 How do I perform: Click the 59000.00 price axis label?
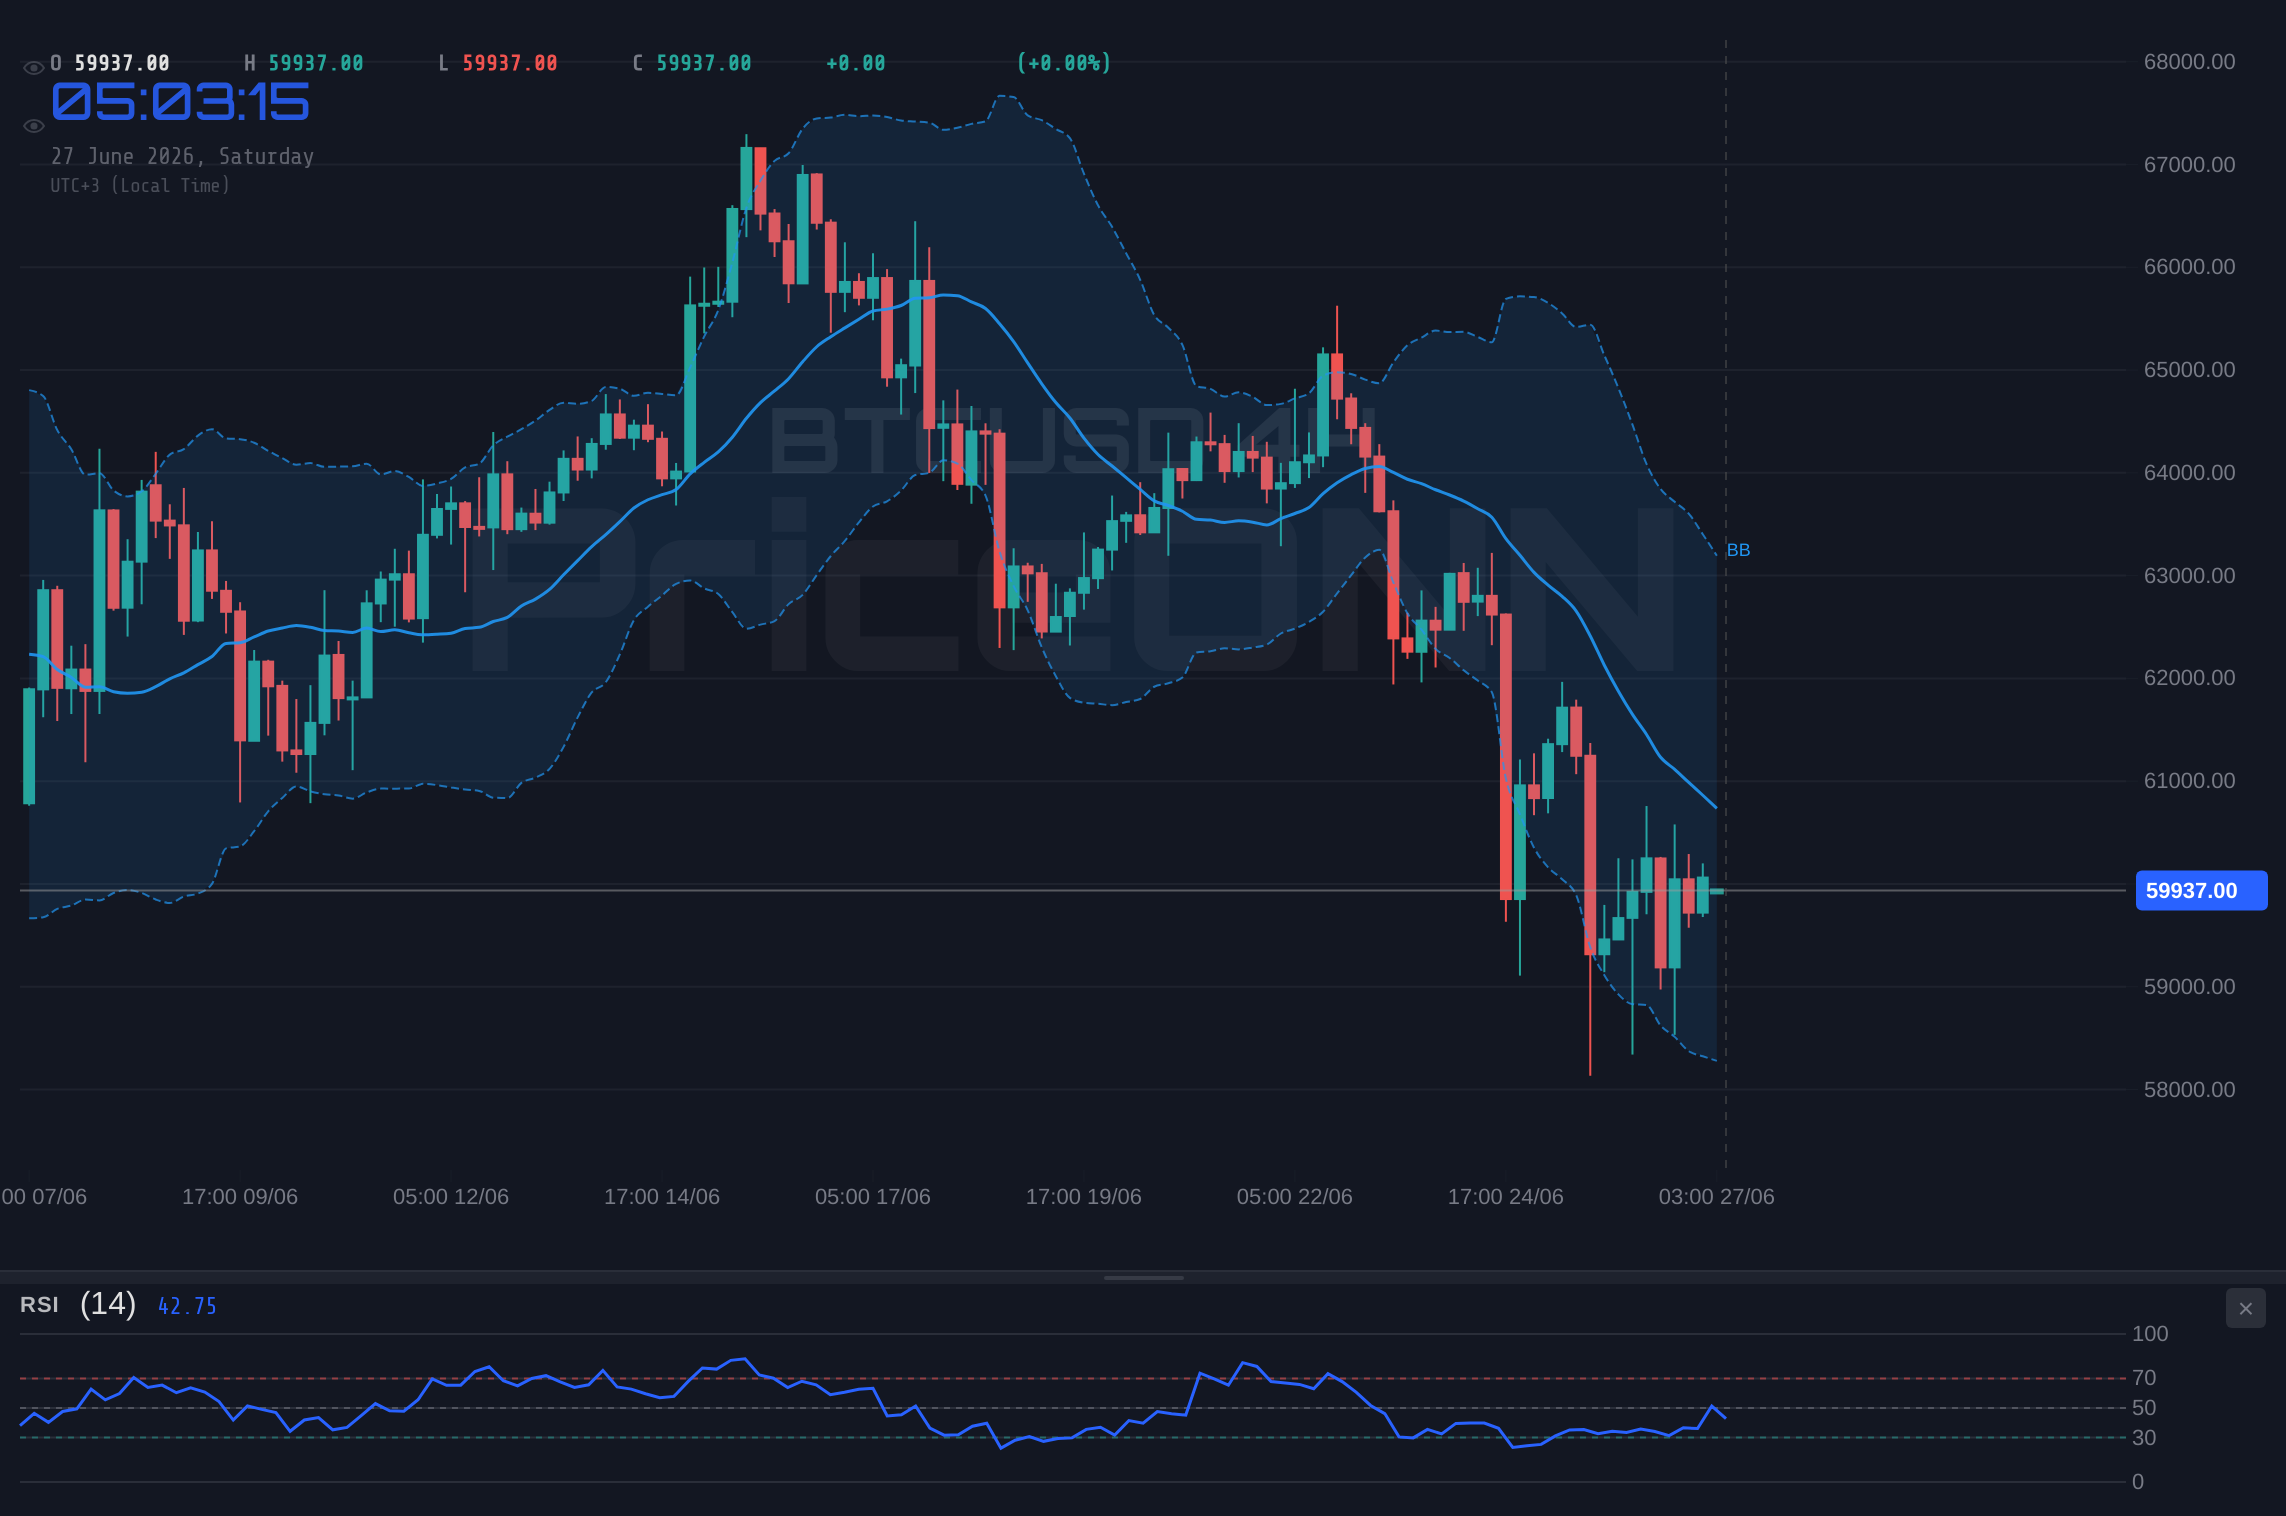(2189, 987)
